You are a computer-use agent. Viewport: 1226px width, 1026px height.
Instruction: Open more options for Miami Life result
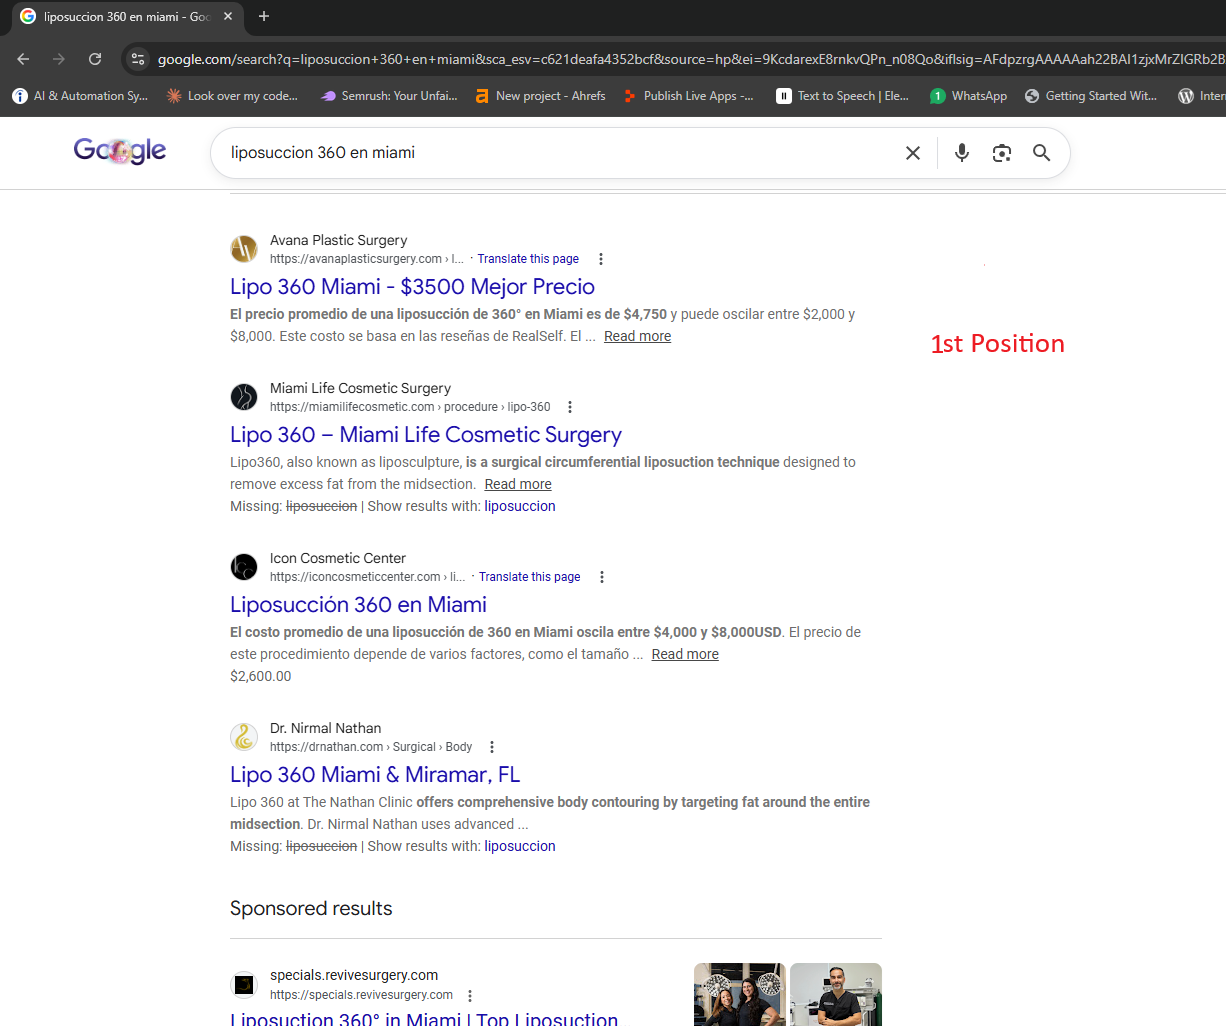[x=570, y=407]
